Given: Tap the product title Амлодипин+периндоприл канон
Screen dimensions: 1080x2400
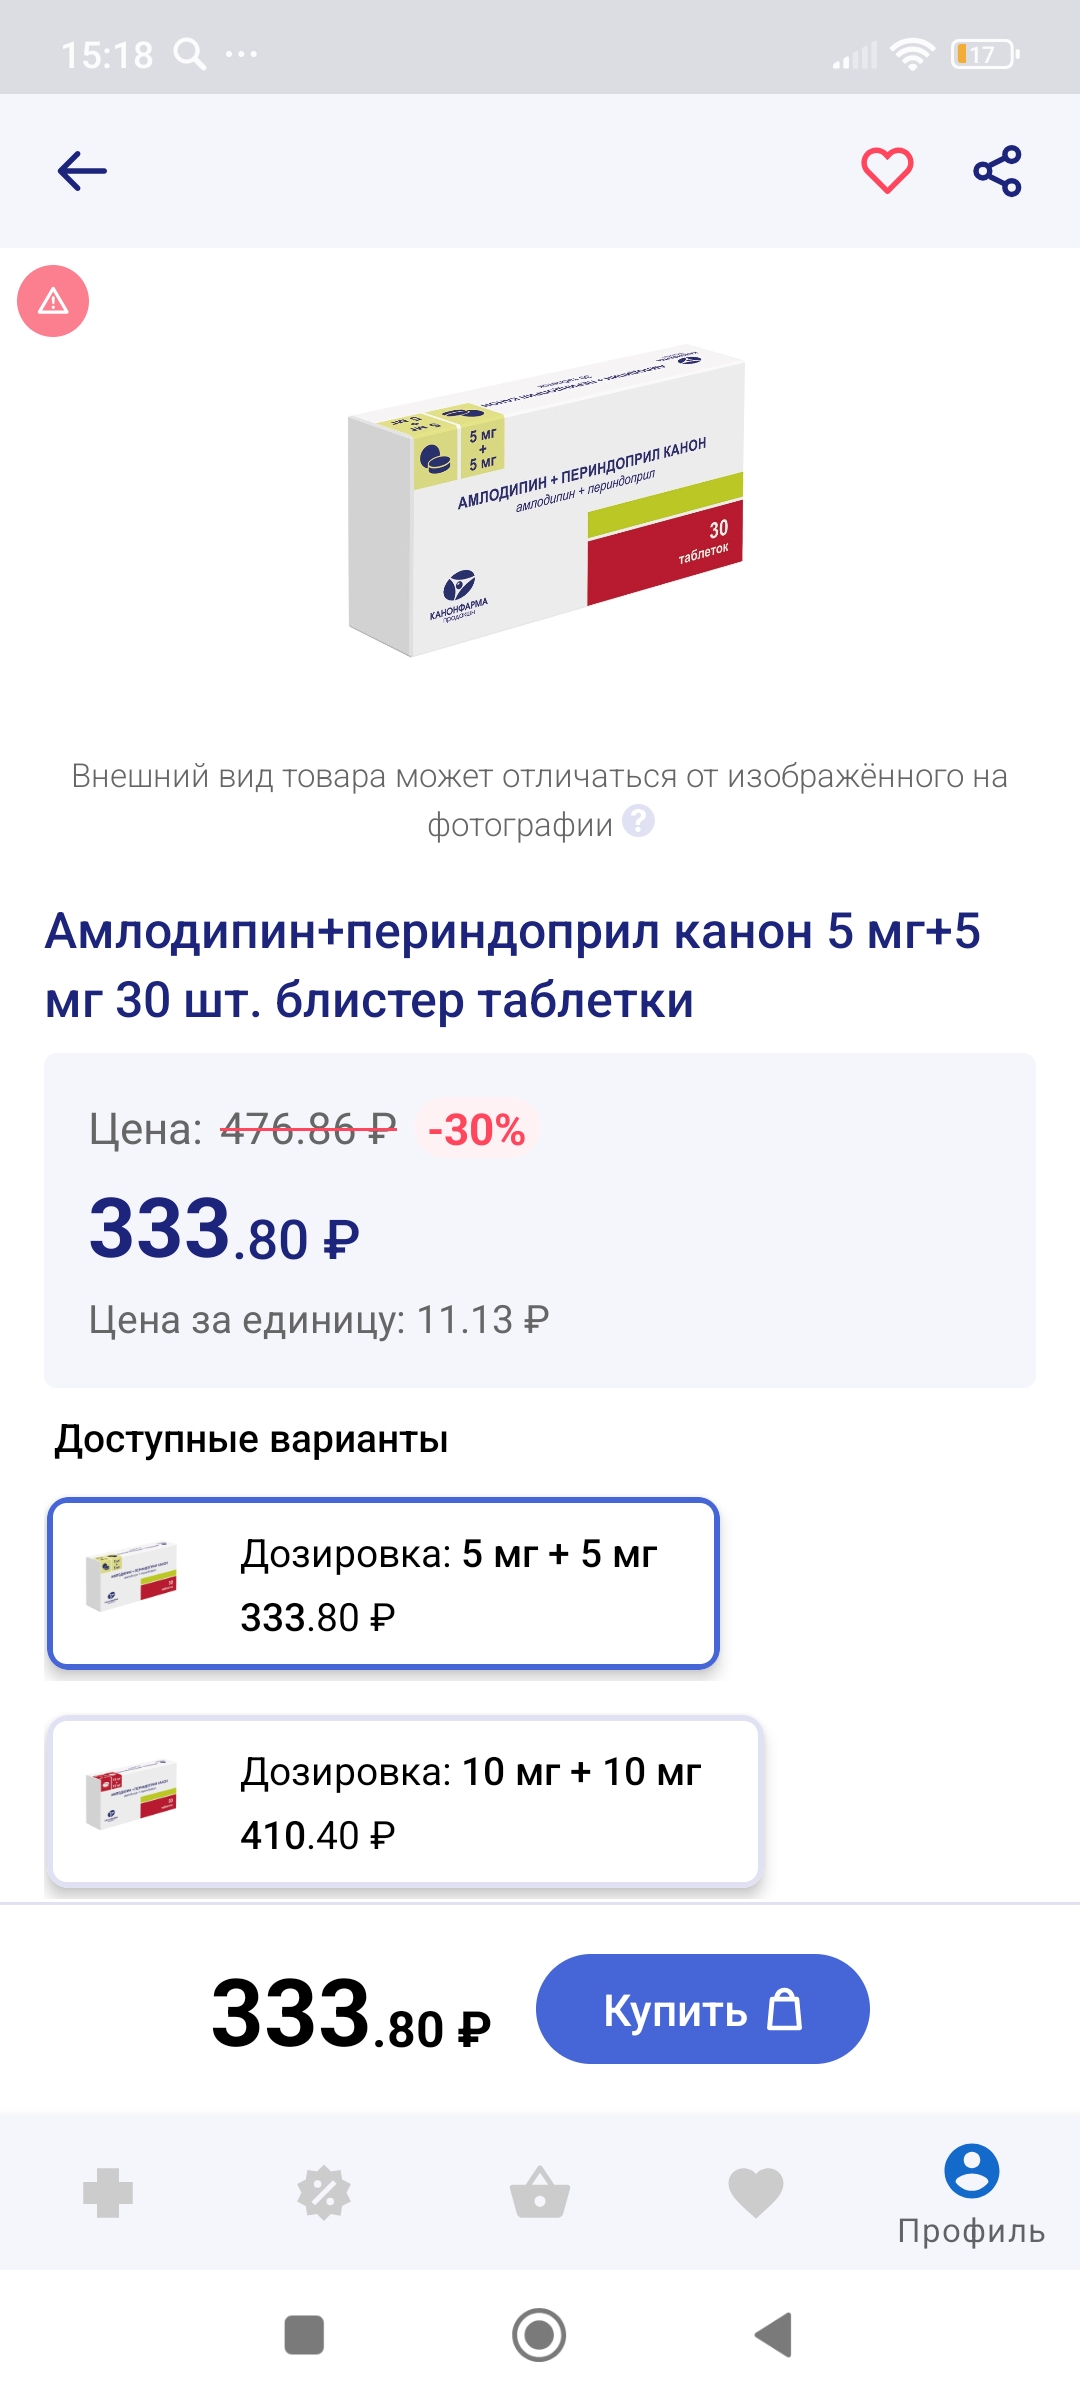Looking at the screenshot, I should coord(512,965).
